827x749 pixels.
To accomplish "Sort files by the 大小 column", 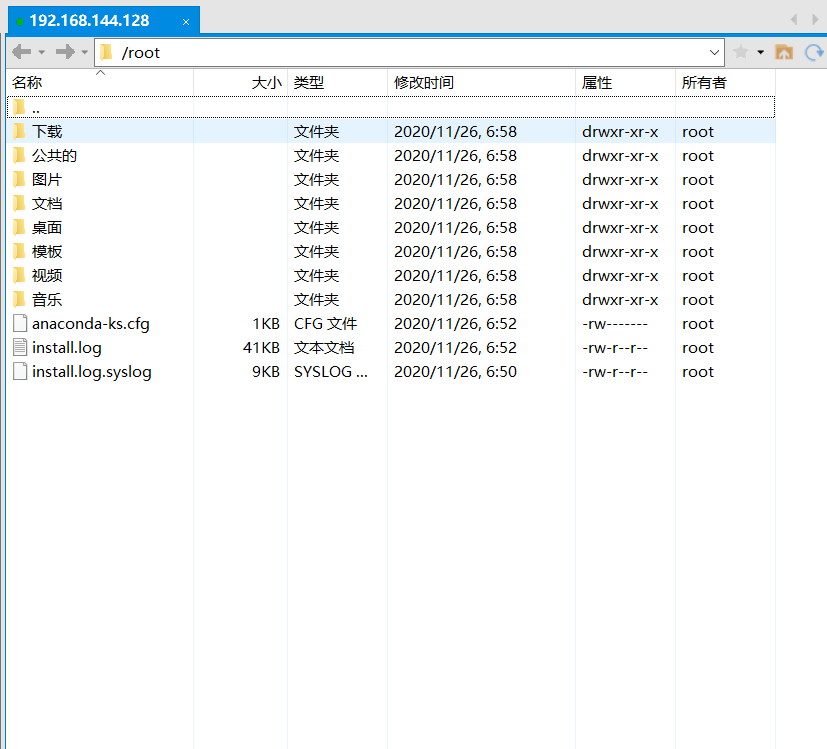I will click(x=264, y=82).
